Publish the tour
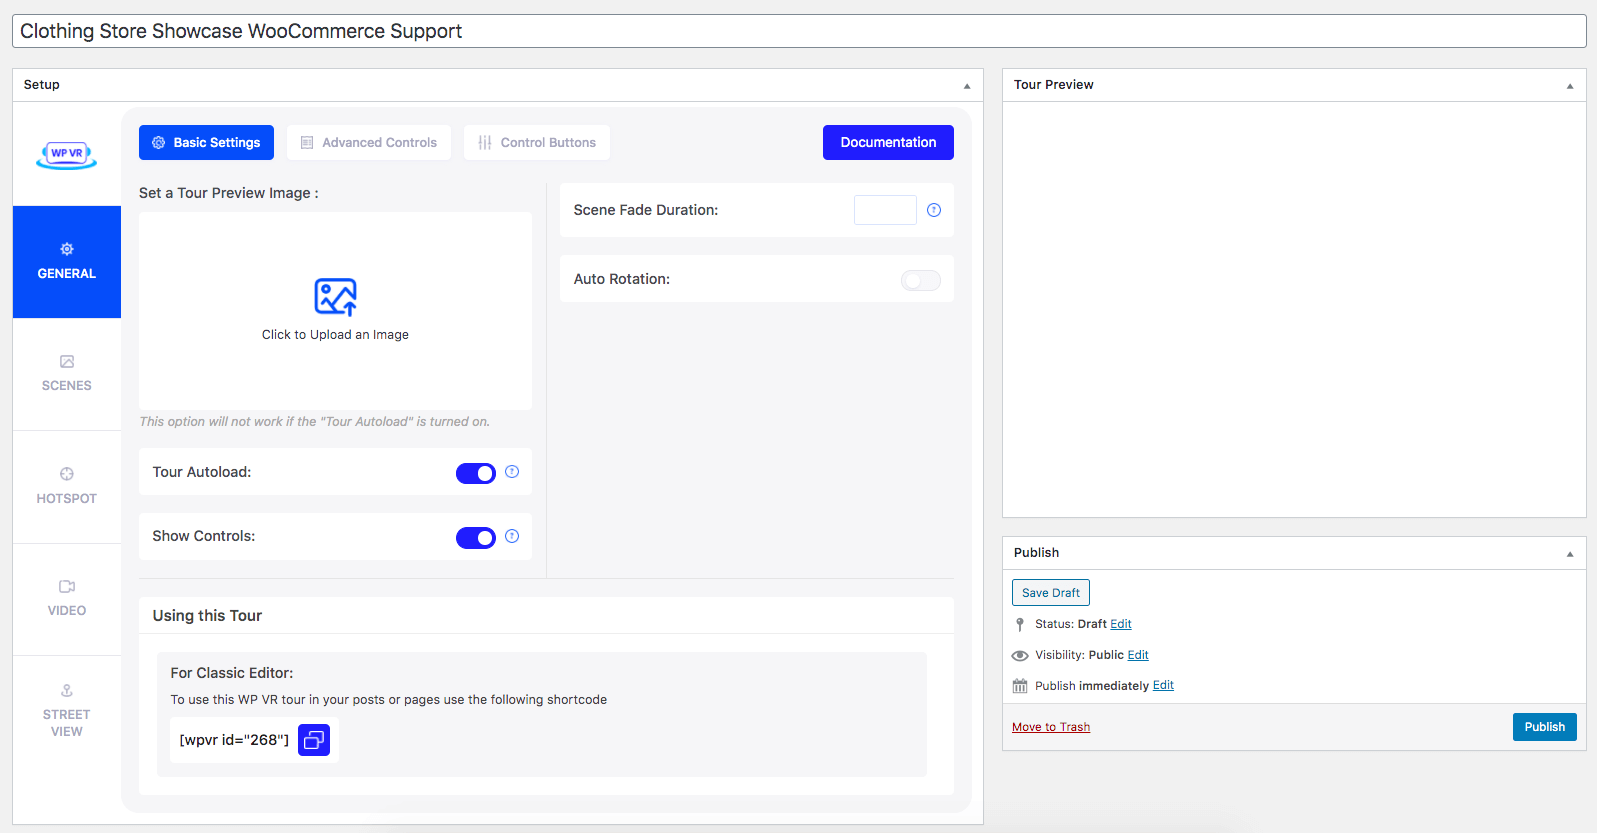Image resolution: width=1597 pixels, height=833 pixels. click(x=1545, y=727)
